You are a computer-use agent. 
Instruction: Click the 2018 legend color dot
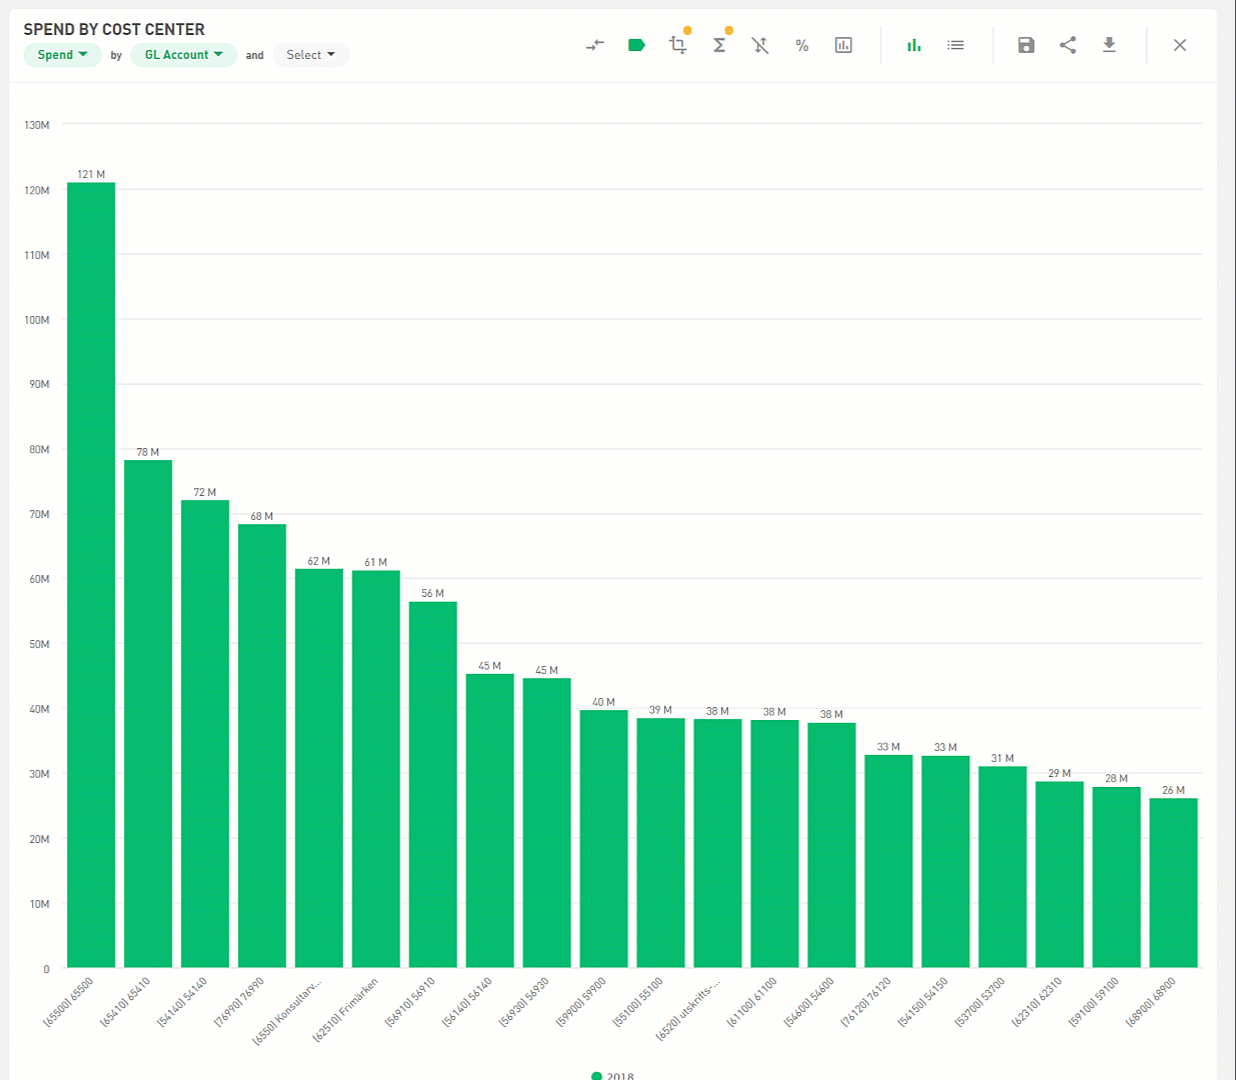coord(597,1076)
